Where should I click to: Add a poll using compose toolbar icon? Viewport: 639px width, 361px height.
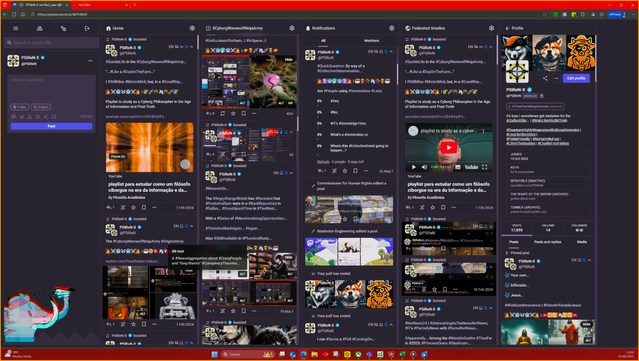pyautogui.click(x=22, y=117)
